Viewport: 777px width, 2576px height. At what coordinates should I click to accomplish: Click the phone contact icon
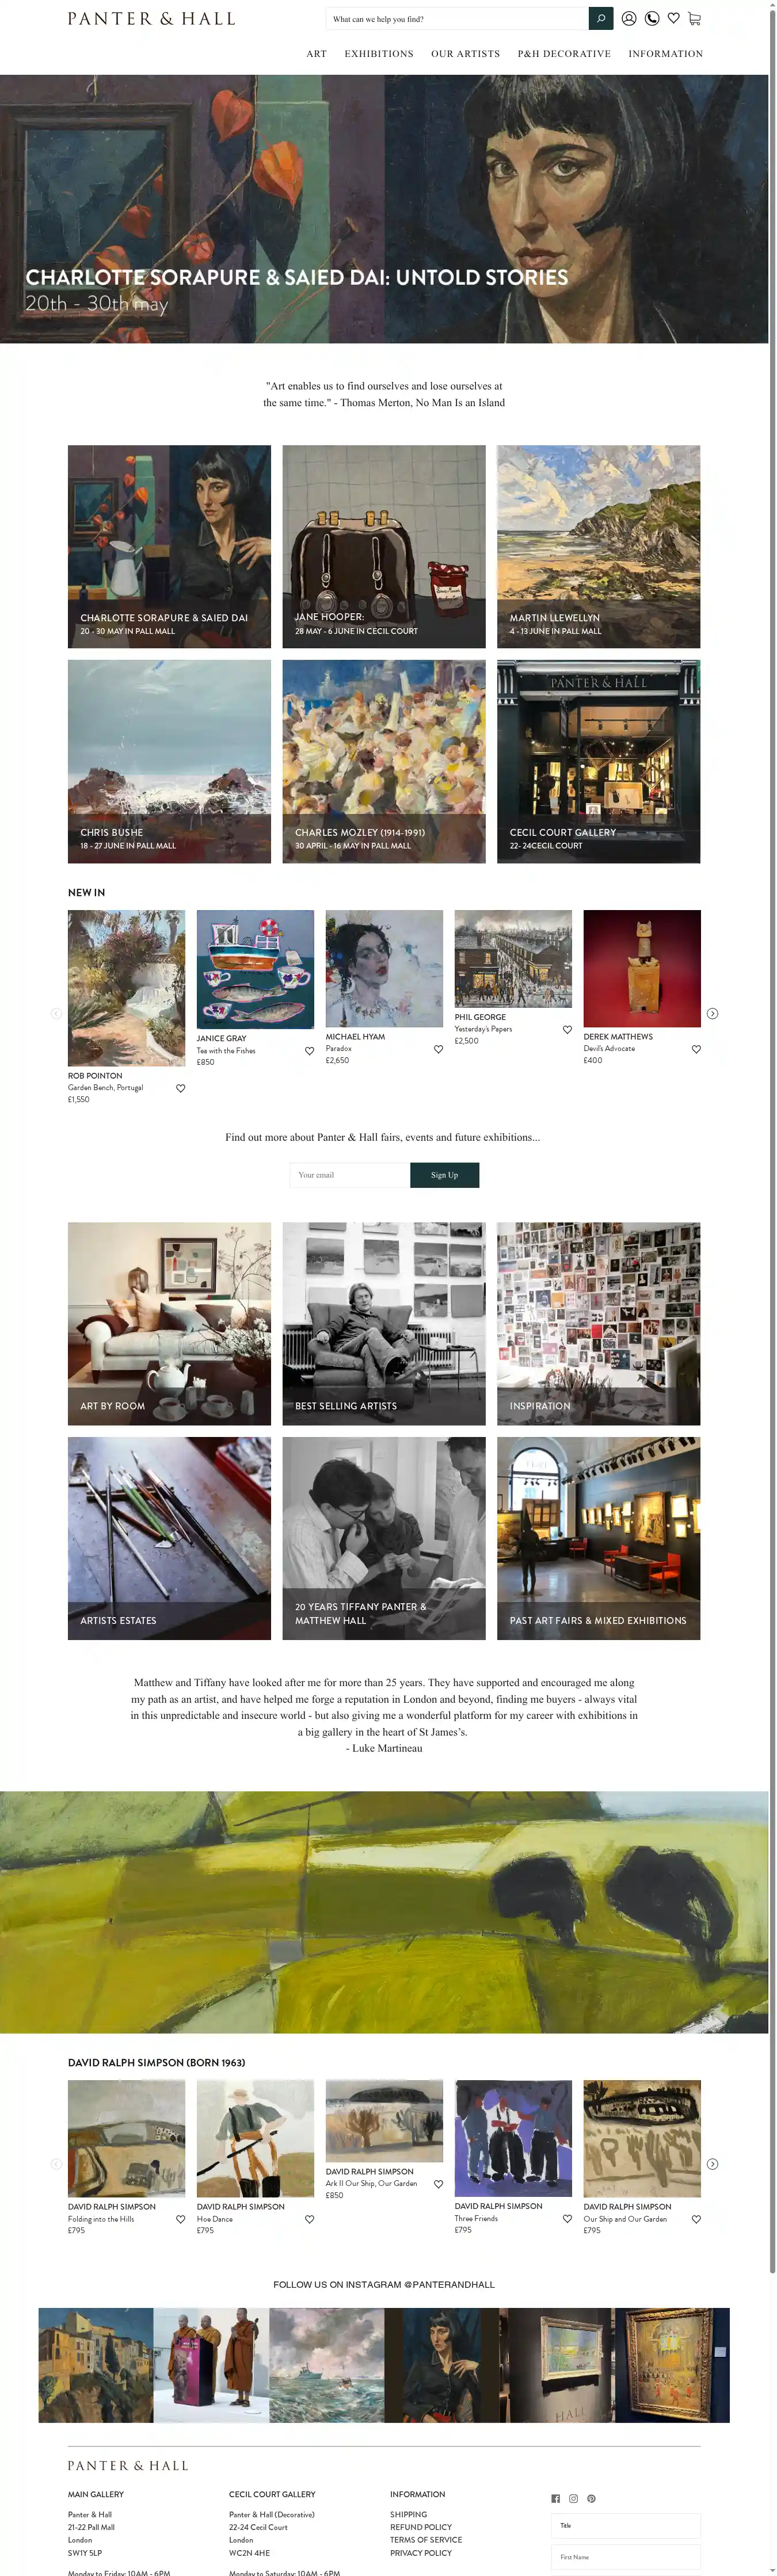pyautogui.click(x=652, y=18)
